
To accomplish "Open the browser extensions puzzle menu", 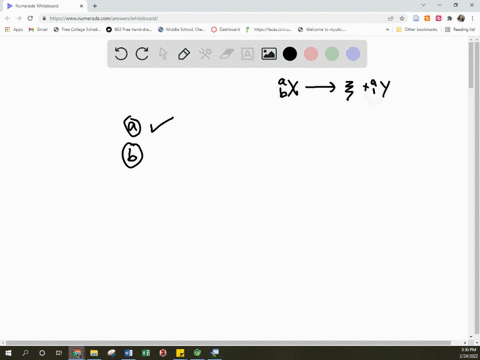I will [x=450, y=18].
